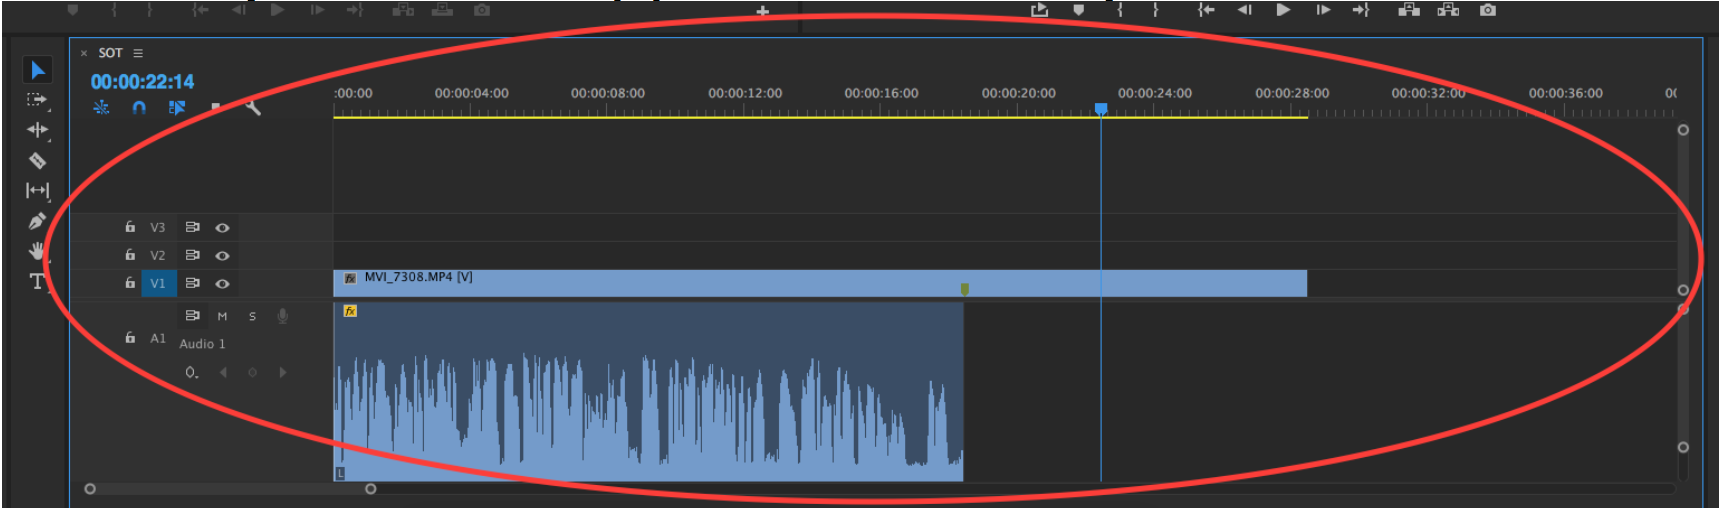Select the Track Select Forward tool
This screenshot has width=1724, height=512.
pyautogui.click(x=37, y=100)
